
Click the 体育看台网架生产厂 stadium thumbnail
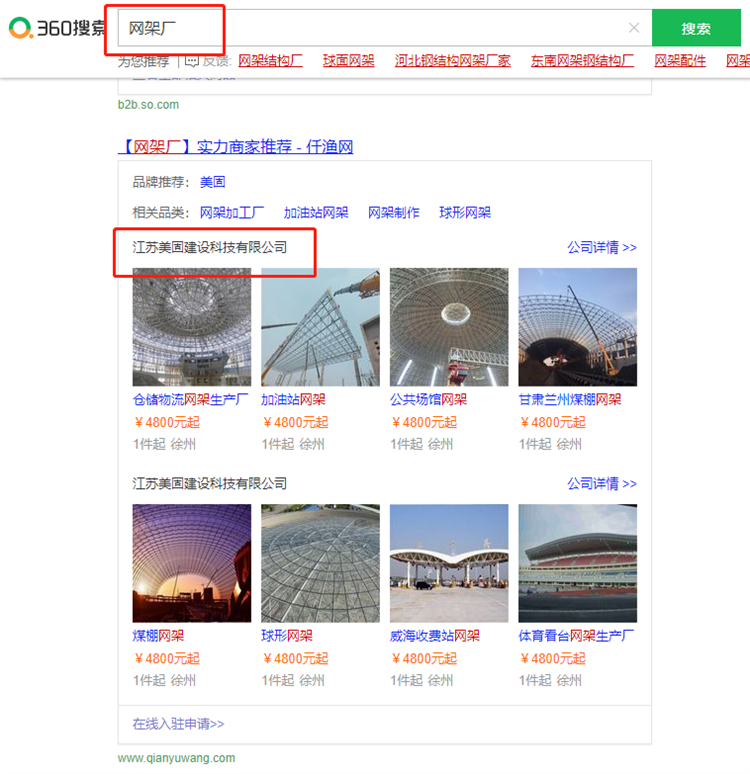(x=577, y=563)
